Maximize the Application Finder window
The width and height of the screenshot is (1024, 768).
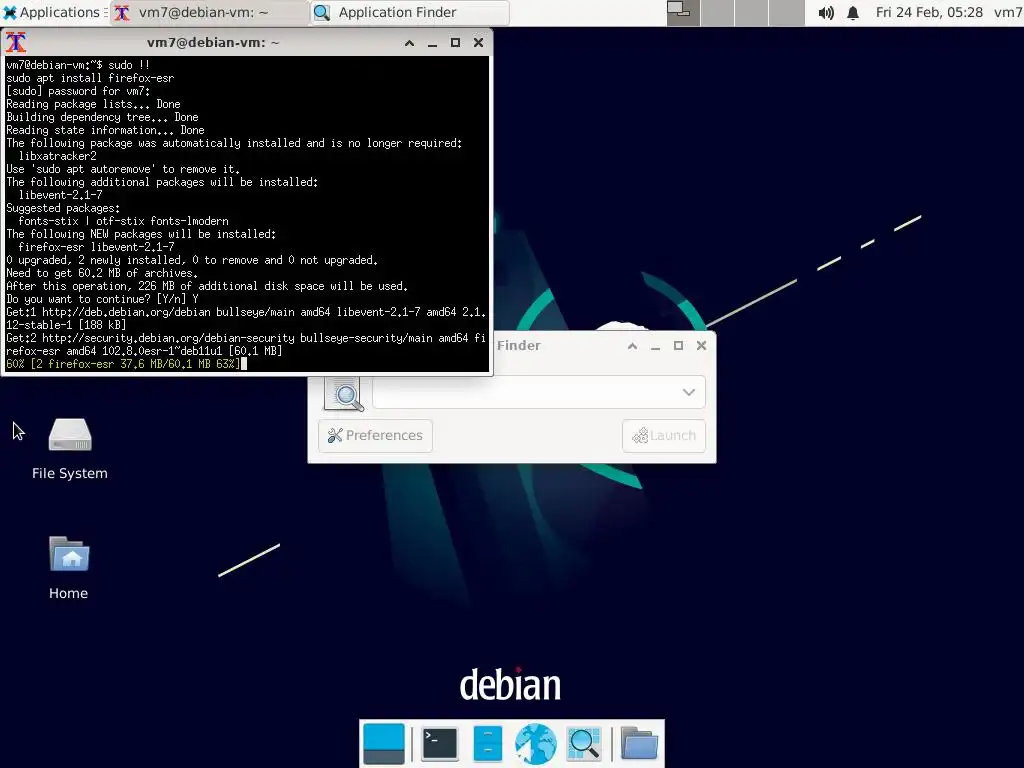679,346
